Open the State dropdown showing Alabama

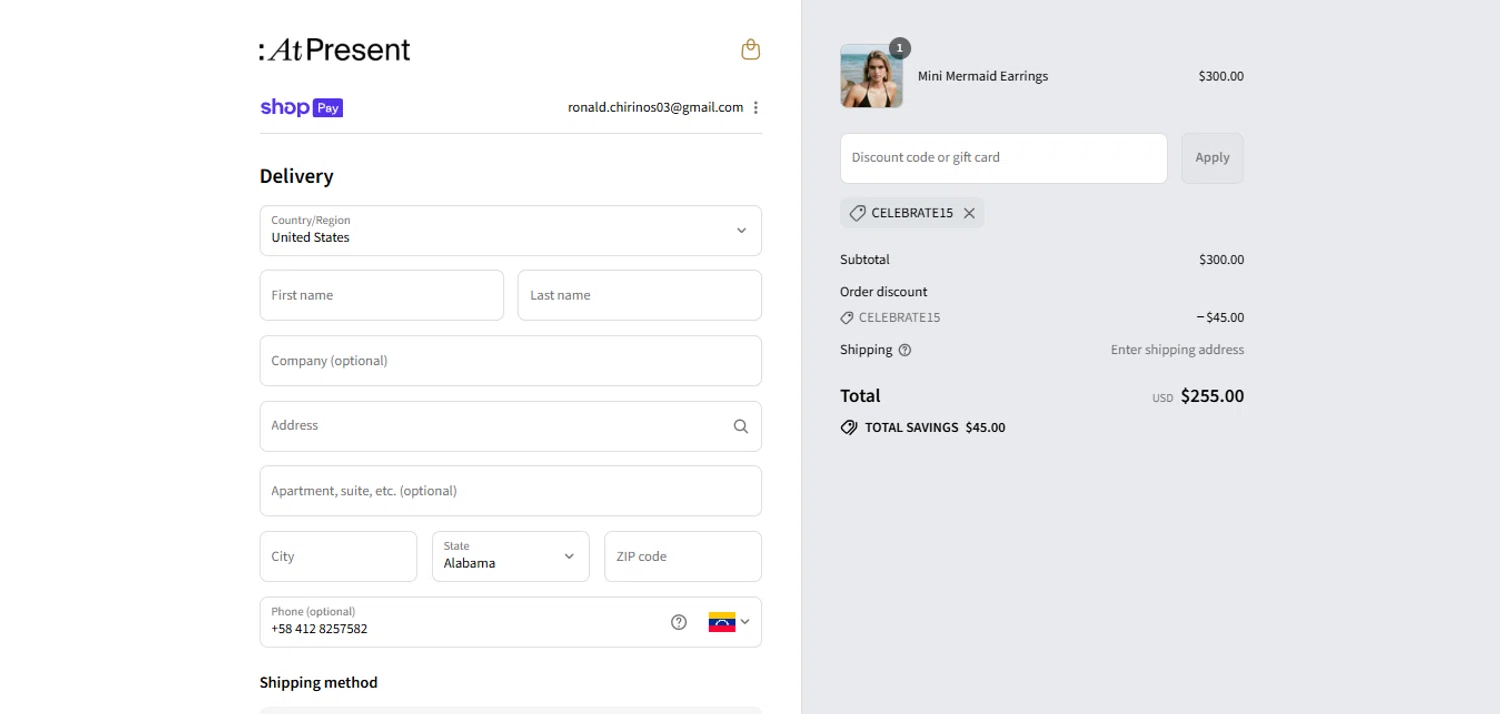coord(510,556)
